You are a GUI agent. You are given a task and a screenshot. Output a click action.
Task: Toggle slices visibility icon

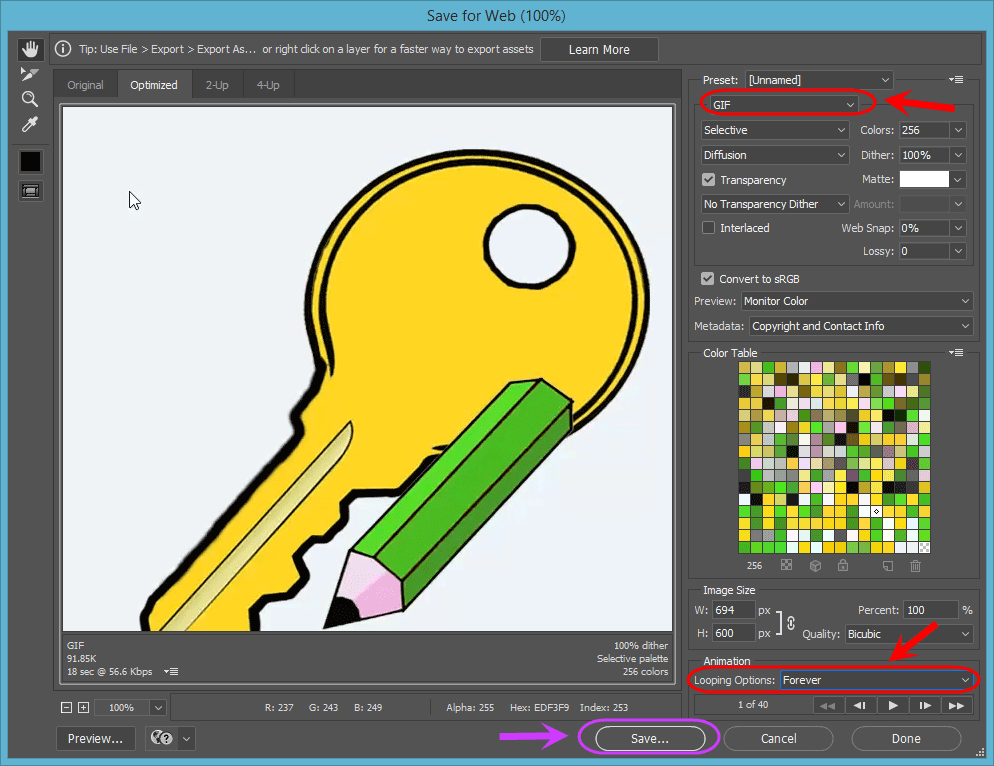point(30,191)
